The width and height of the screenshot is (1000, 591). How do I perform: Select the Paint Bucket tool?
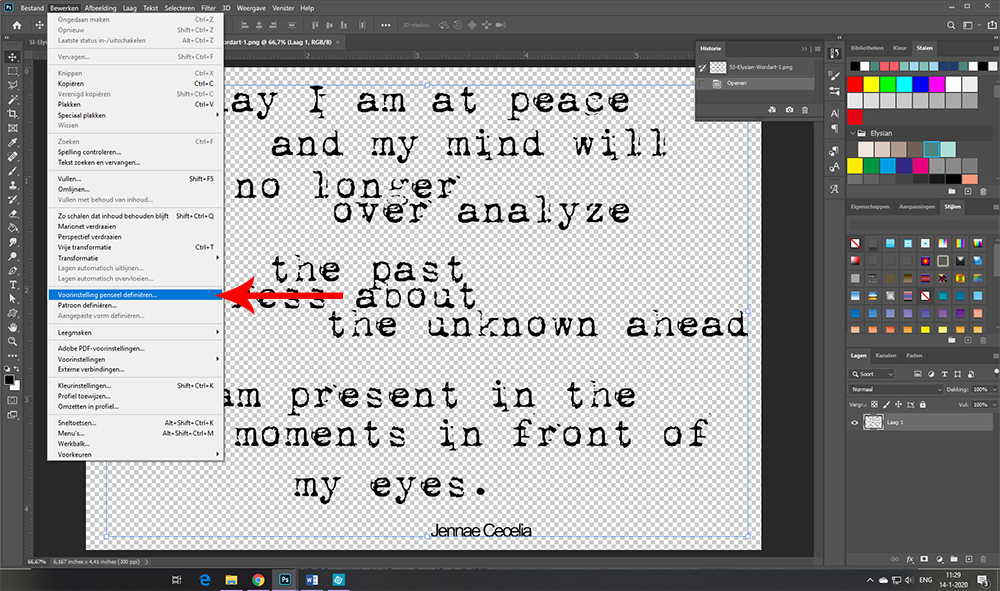click(12, 228)
